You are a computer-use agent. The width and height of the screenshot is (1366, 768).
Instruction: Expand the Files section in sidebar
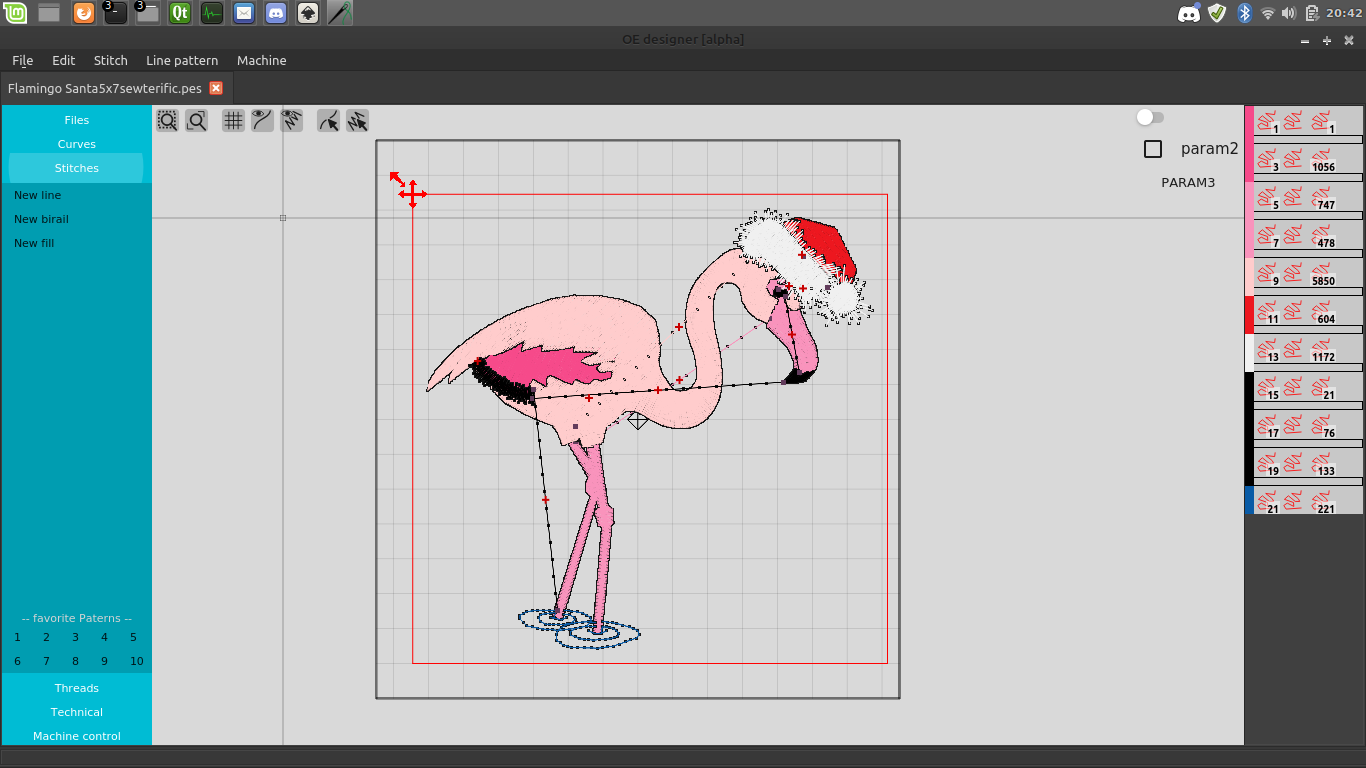click(76, 120)
